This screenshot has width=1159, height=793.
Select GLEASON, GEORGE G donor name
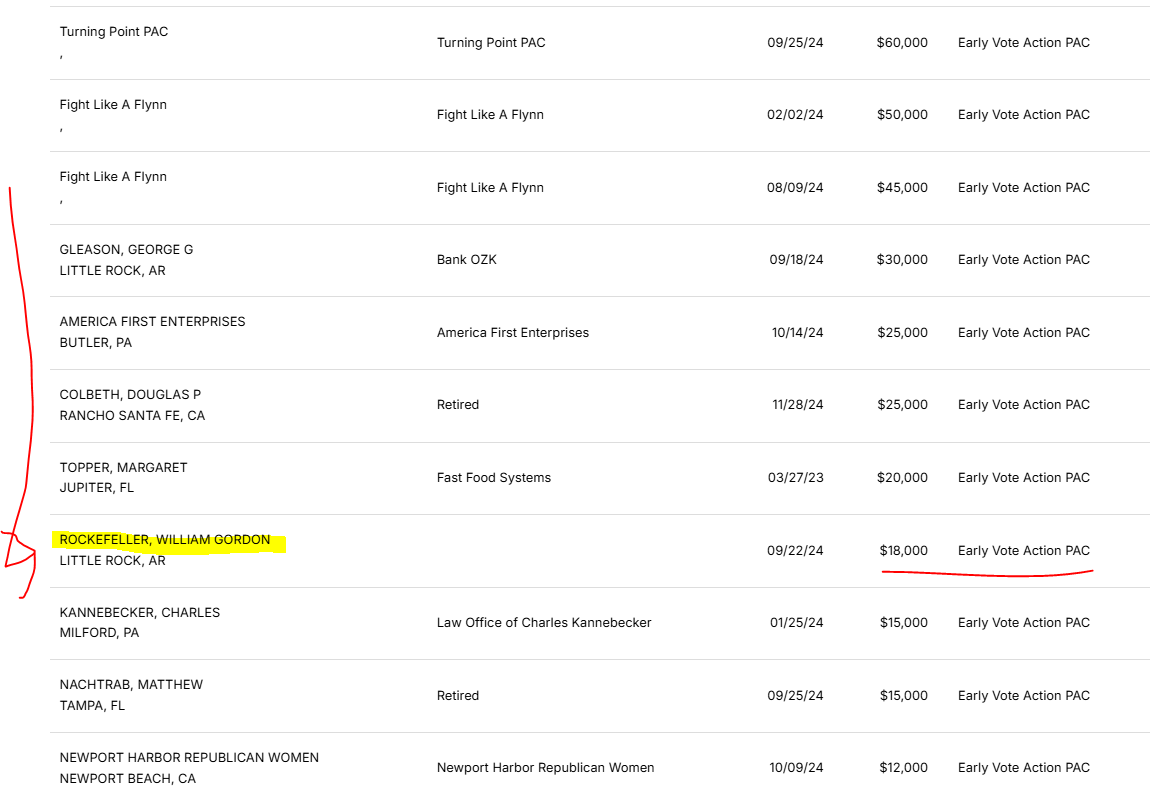click(x=126, y=249)
